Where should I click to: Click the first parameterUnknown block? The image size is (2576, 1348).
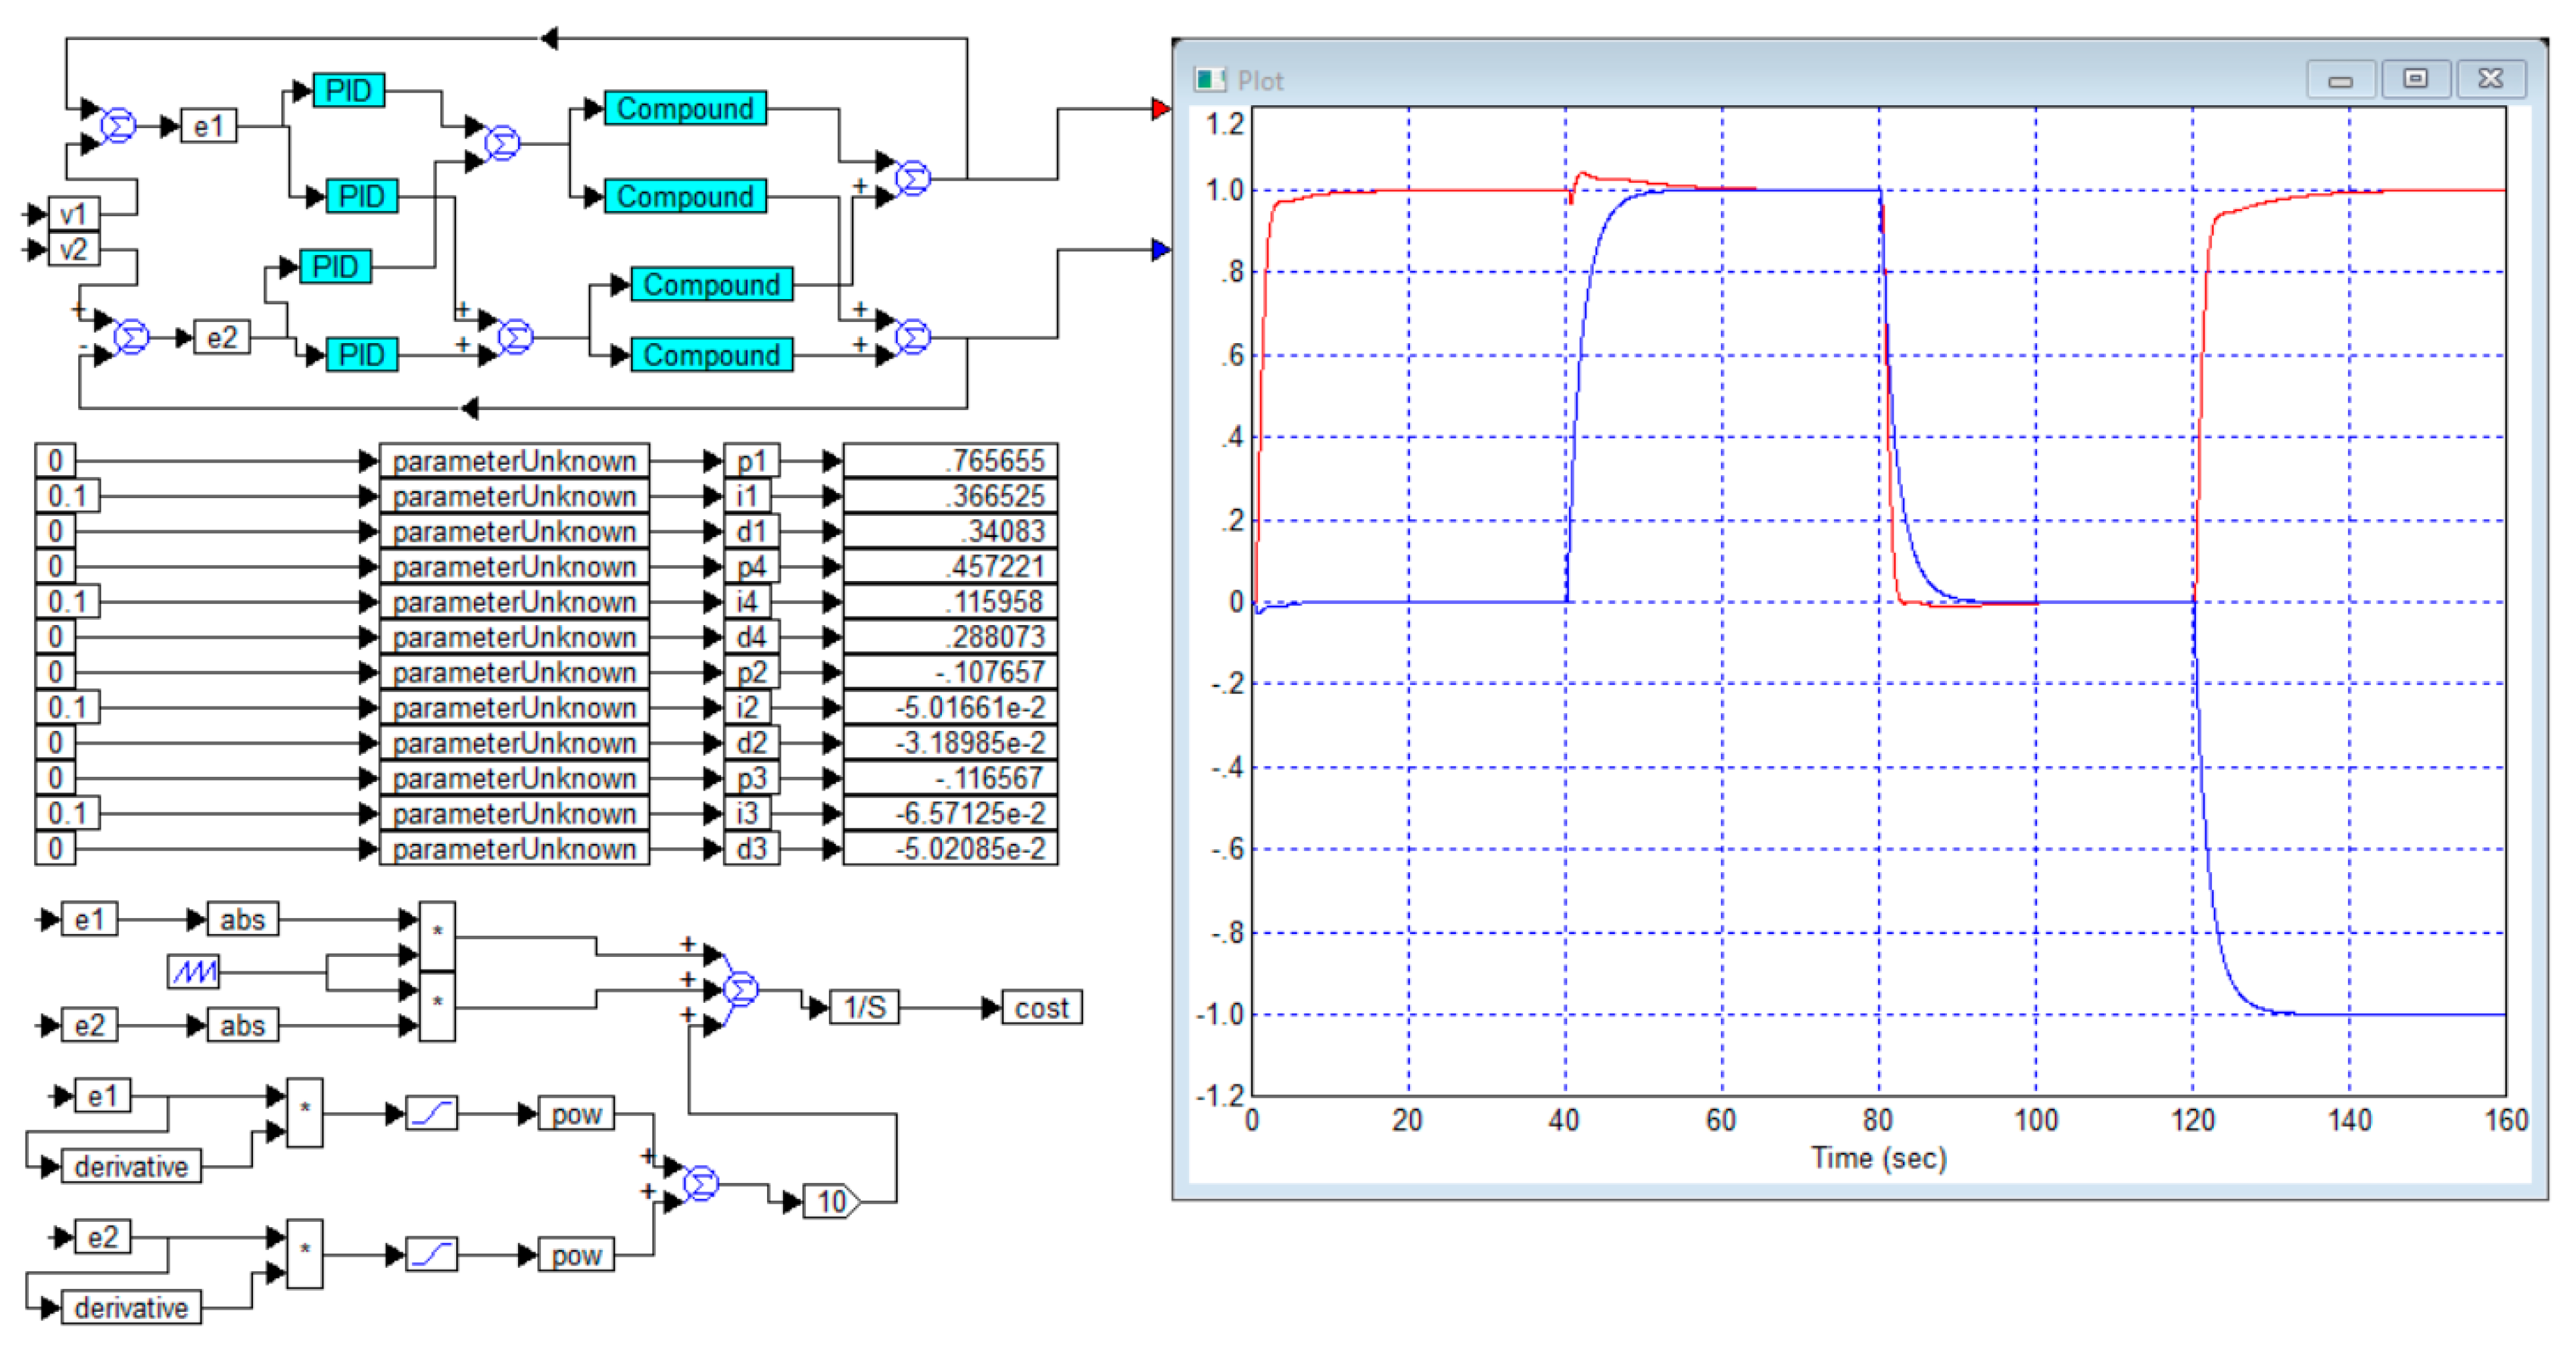(514, 461)
